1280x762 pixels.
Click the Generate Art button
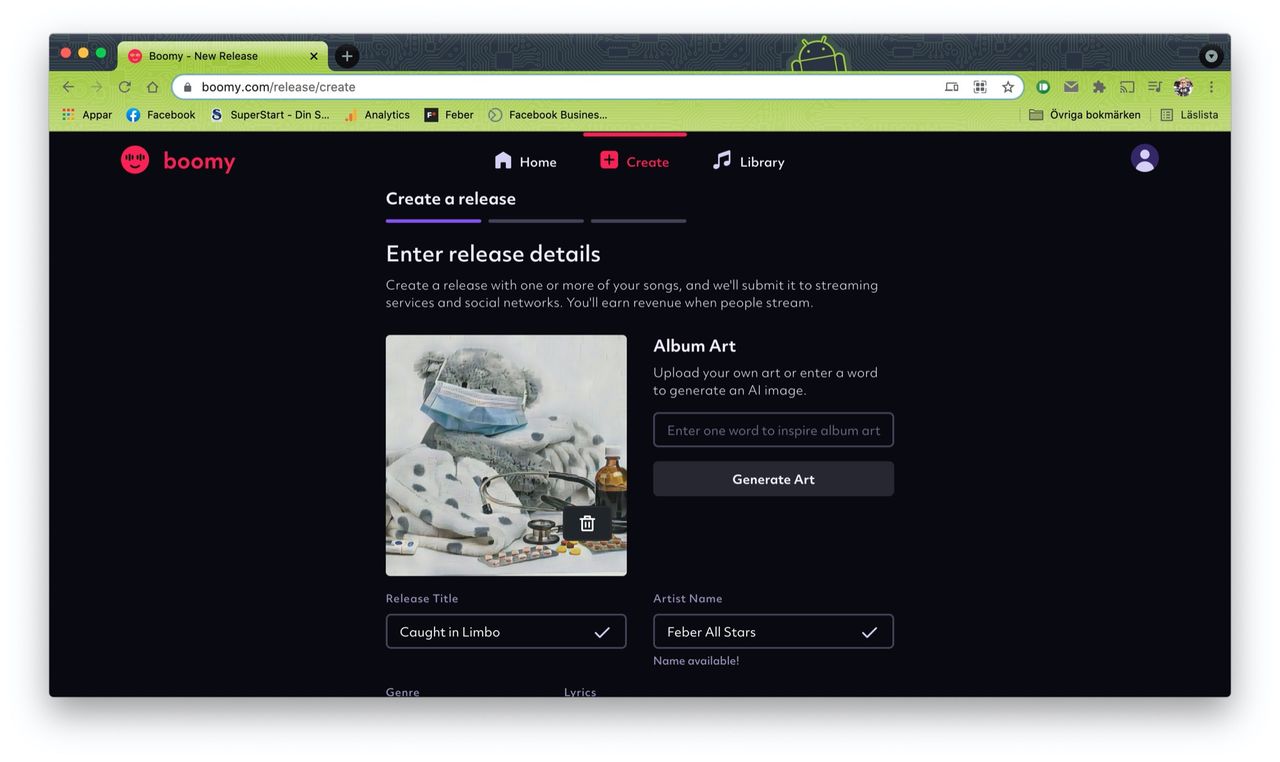pyautogui.click(x=773, y=479)
